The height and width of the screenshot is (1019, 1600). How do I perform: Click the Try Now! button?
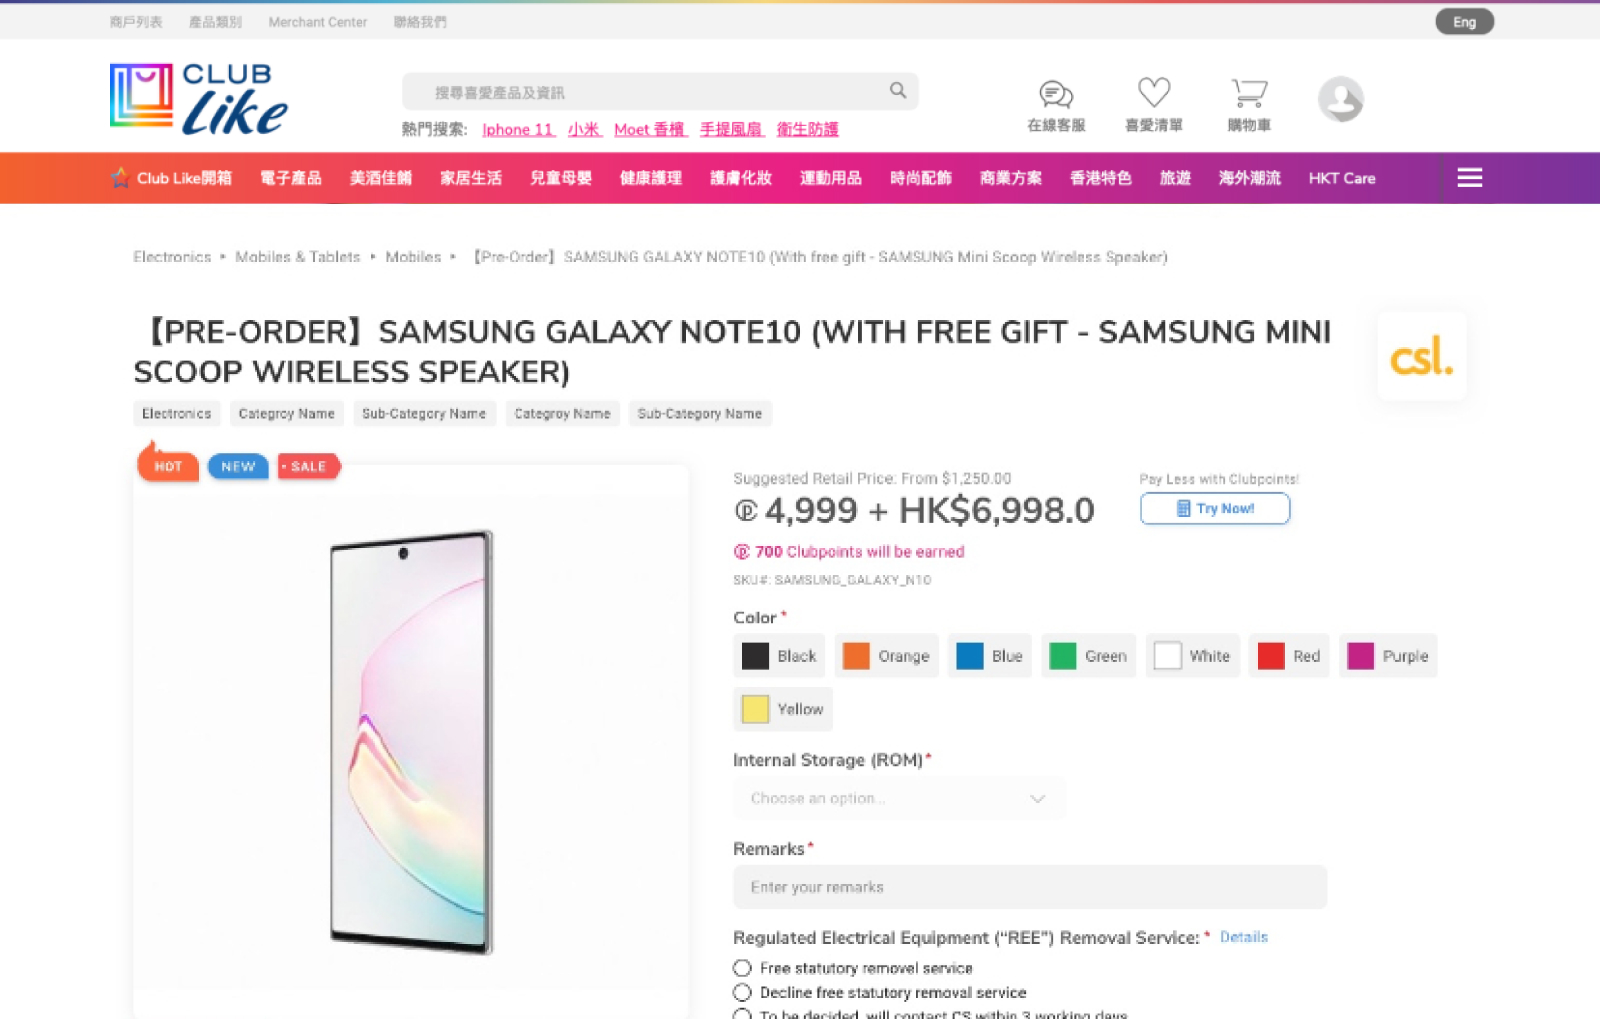click(1215, 509)
